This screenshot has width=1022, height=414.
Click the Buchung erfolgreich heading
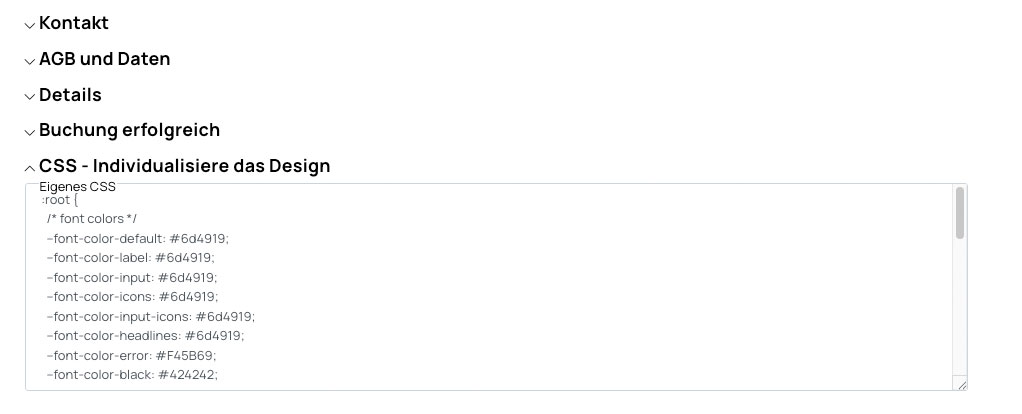pyautogui.click(x=129, y=130)
